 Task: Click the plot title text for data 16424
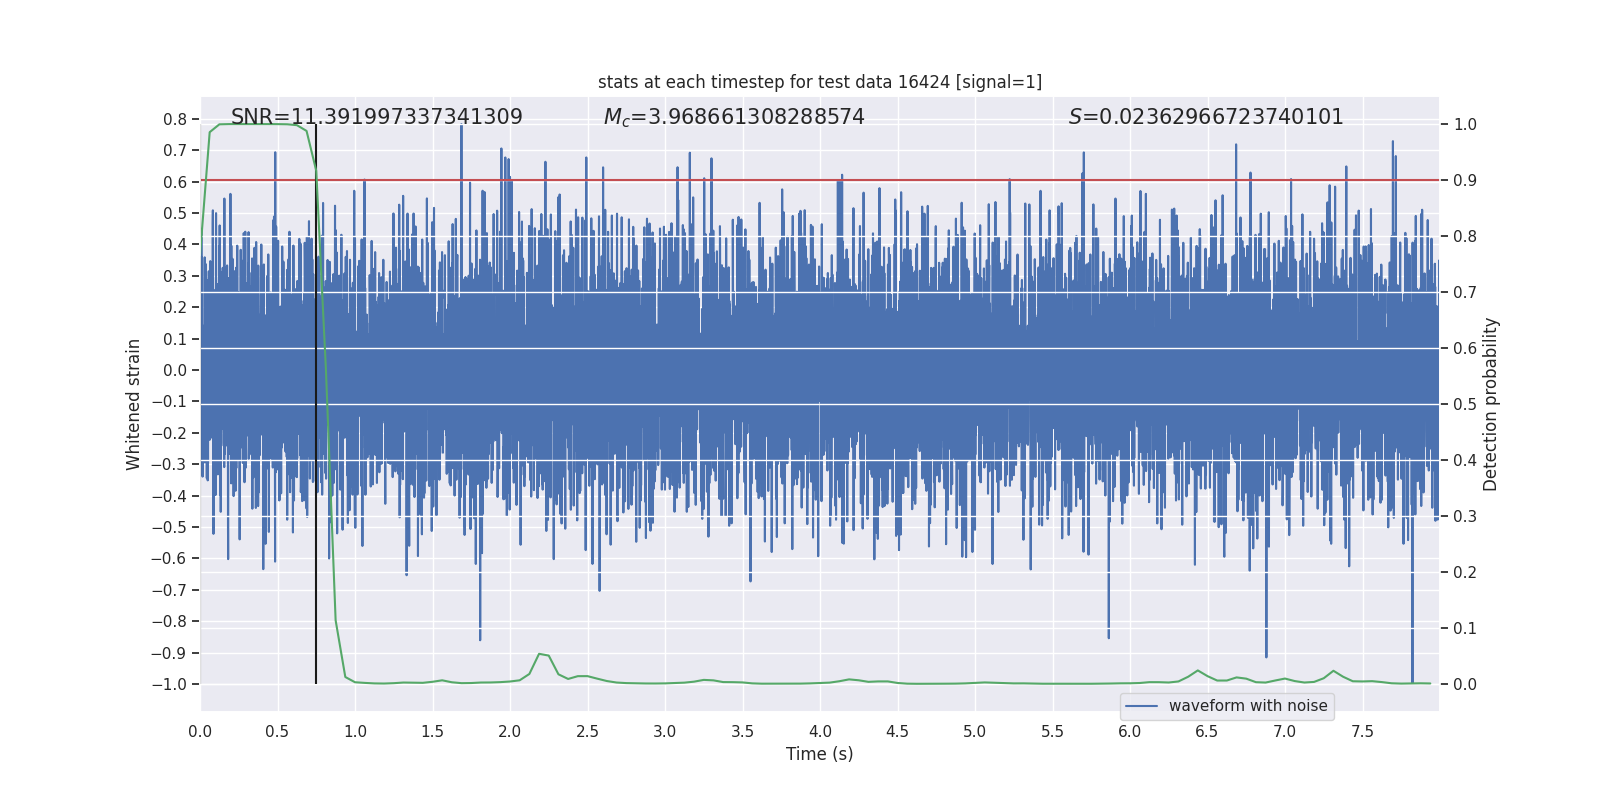click(820, 82)
